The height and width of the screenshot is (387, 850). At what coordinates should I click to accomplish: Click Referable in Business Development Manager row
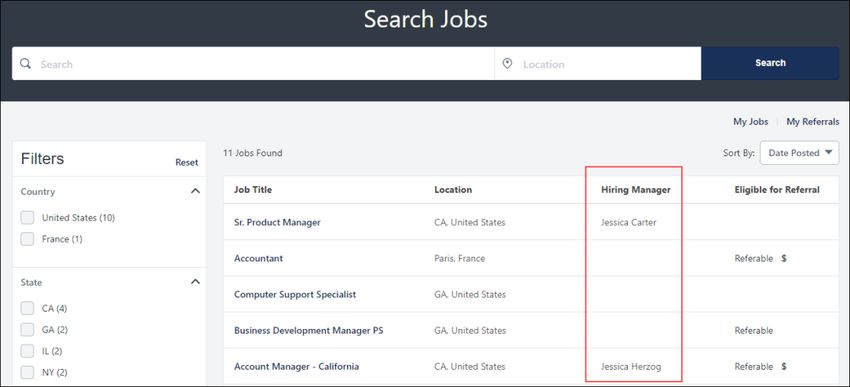point(754,330)
